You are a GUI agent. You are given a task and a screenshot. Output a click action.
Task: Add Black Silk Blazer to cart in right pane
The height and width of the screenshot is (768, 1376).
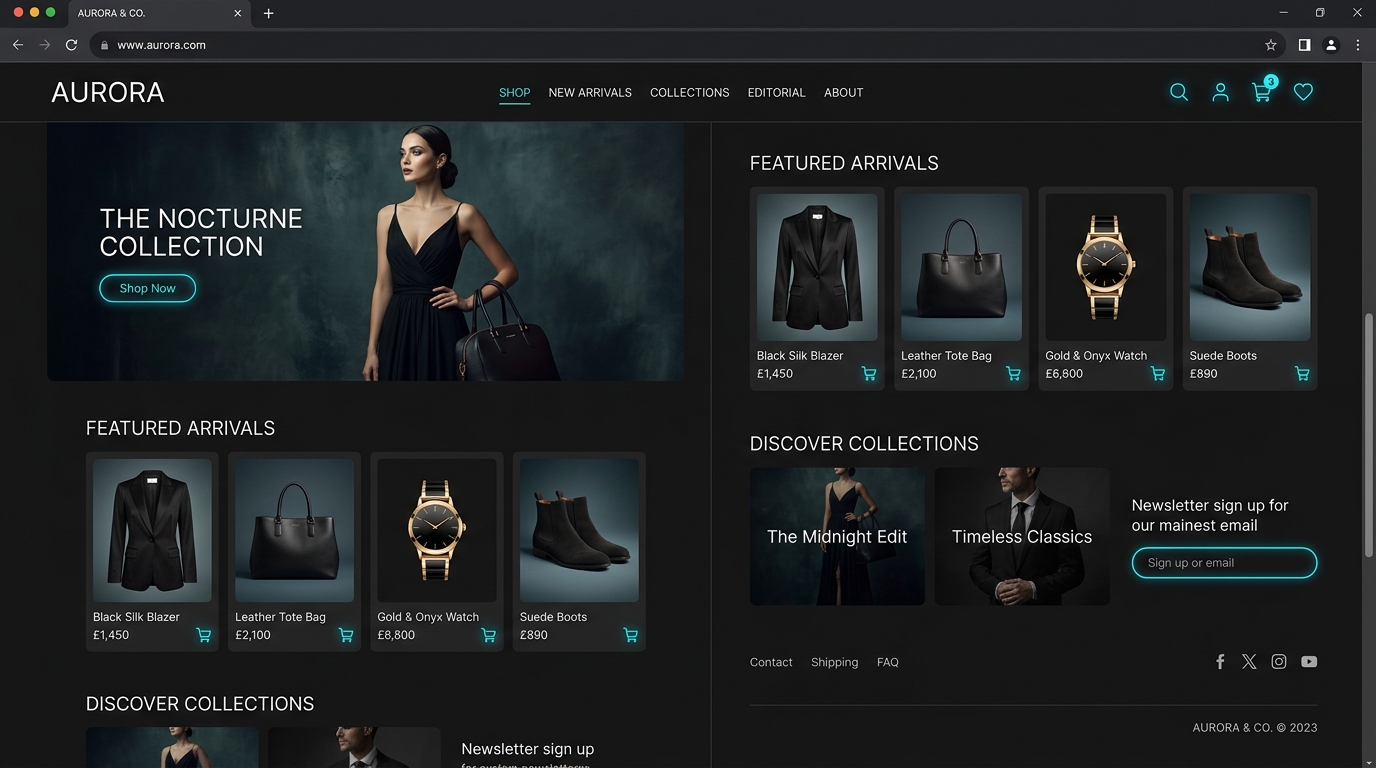pyautogui.click(x=869, y=374)
